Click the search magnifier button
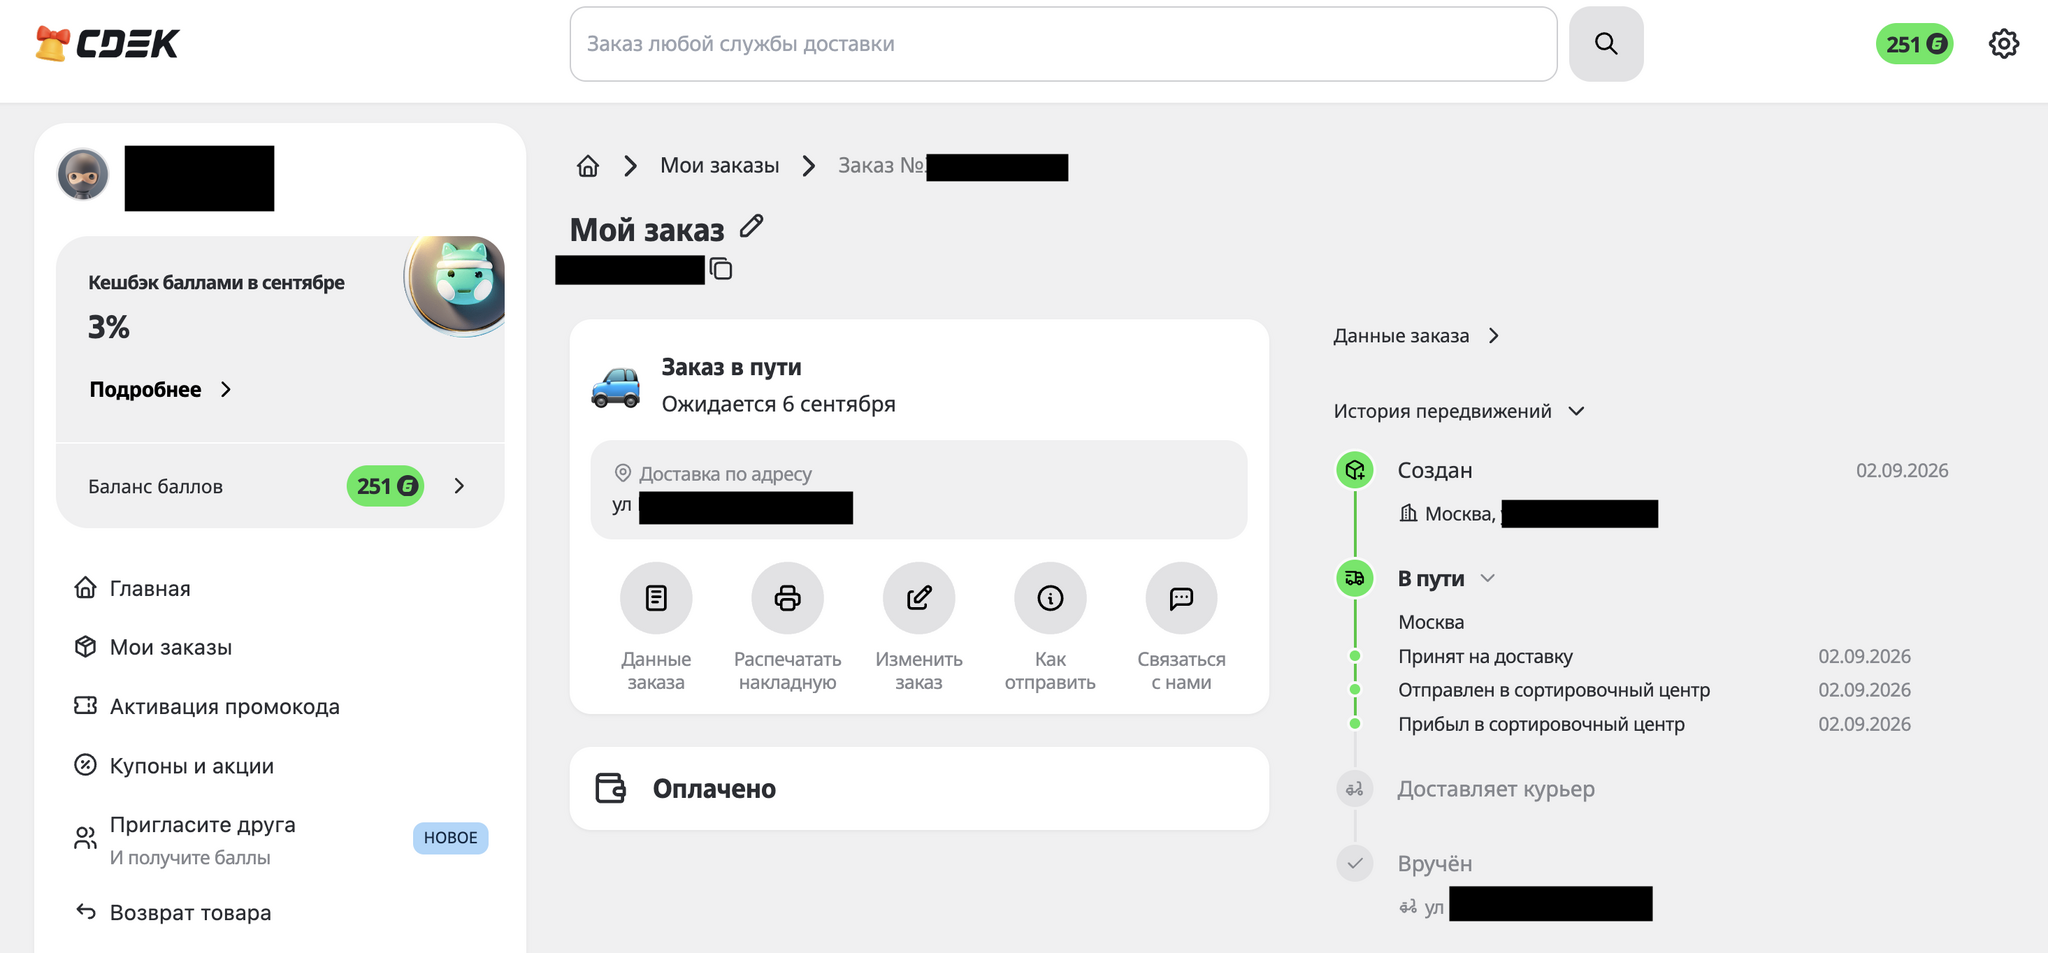 point(1606,44)
